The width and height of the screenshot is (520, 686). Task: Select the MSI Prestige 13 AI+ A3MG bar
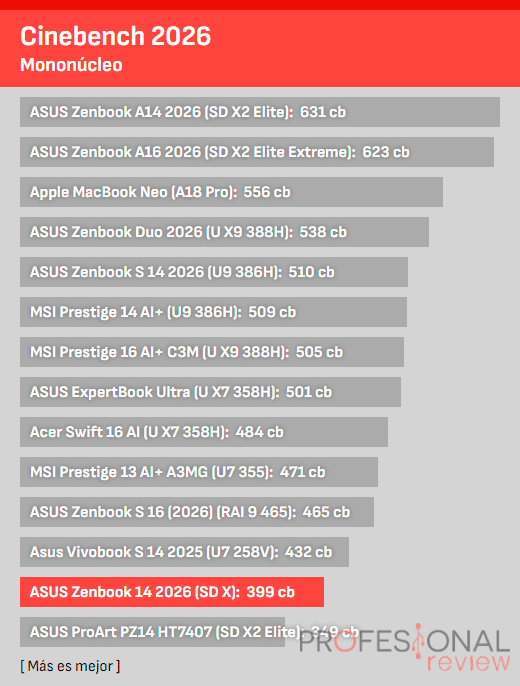point(199,472)
